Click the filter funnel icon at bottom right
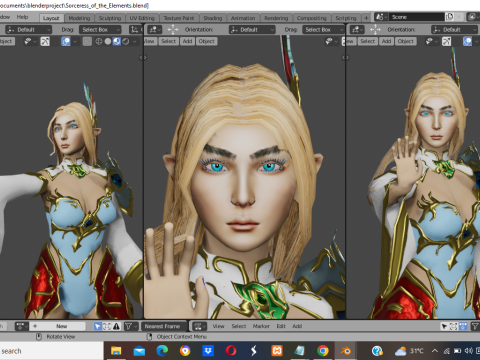The image size is (480, 360). pyautogui.click(x=475, y=326)
